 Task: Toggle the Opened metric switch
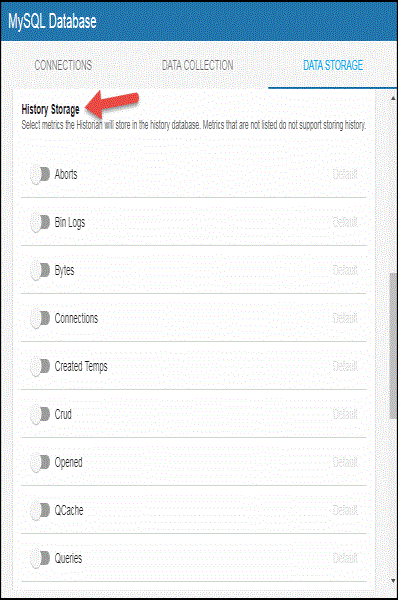[40, 462]
